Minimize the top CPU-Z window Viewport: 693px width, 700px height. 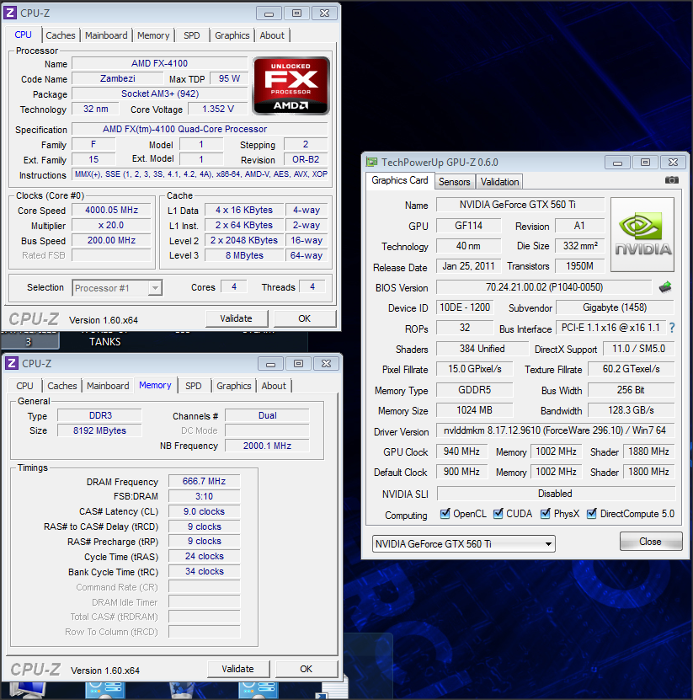coord(269,13)
